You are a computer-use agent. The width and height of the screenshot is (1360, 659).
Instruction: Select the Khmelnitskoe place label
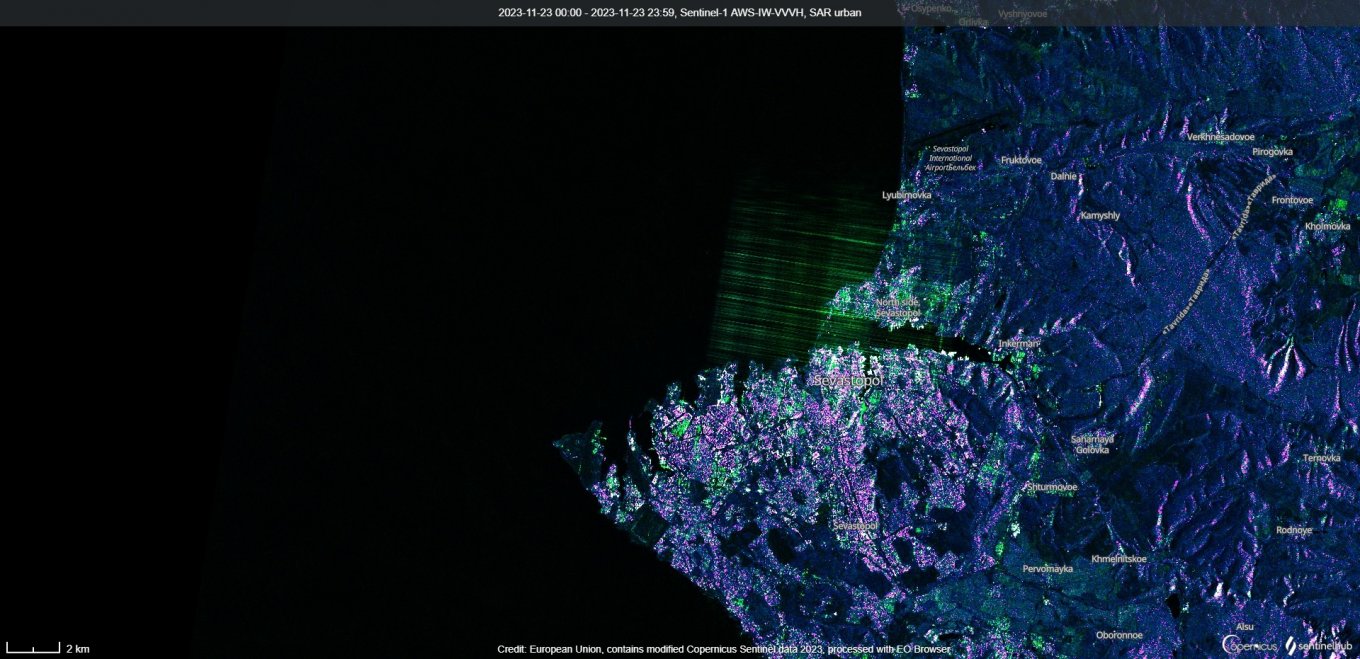pos(1118,559)
